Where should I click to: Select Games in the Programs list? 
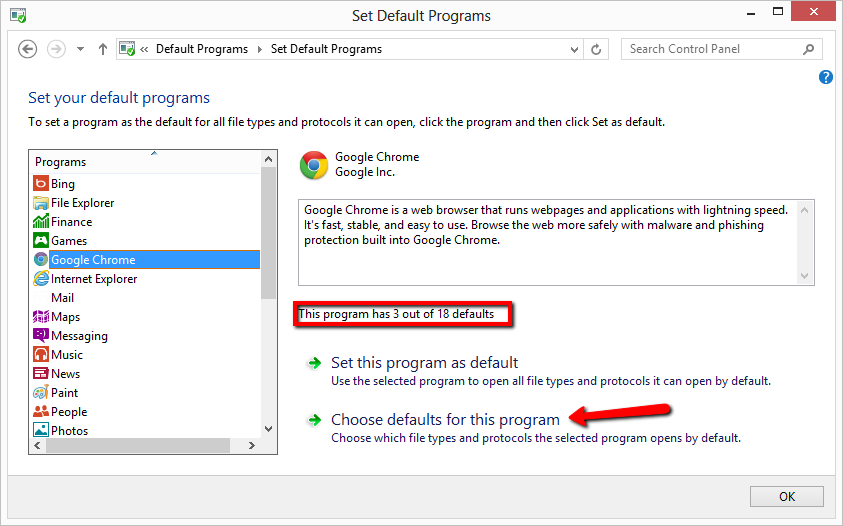click(69, 240)
